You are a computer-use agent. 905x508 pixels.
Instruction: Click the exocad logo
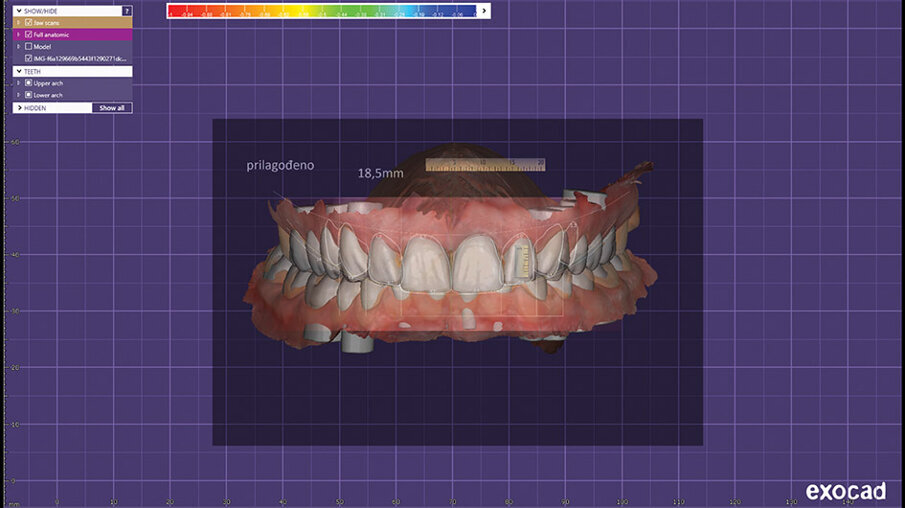(845, 491)
